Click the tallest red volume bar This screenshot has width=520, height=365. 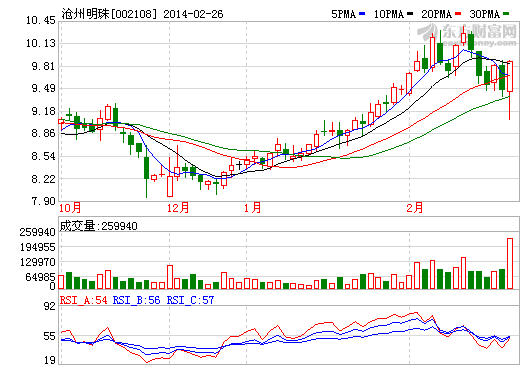[510, 263]
